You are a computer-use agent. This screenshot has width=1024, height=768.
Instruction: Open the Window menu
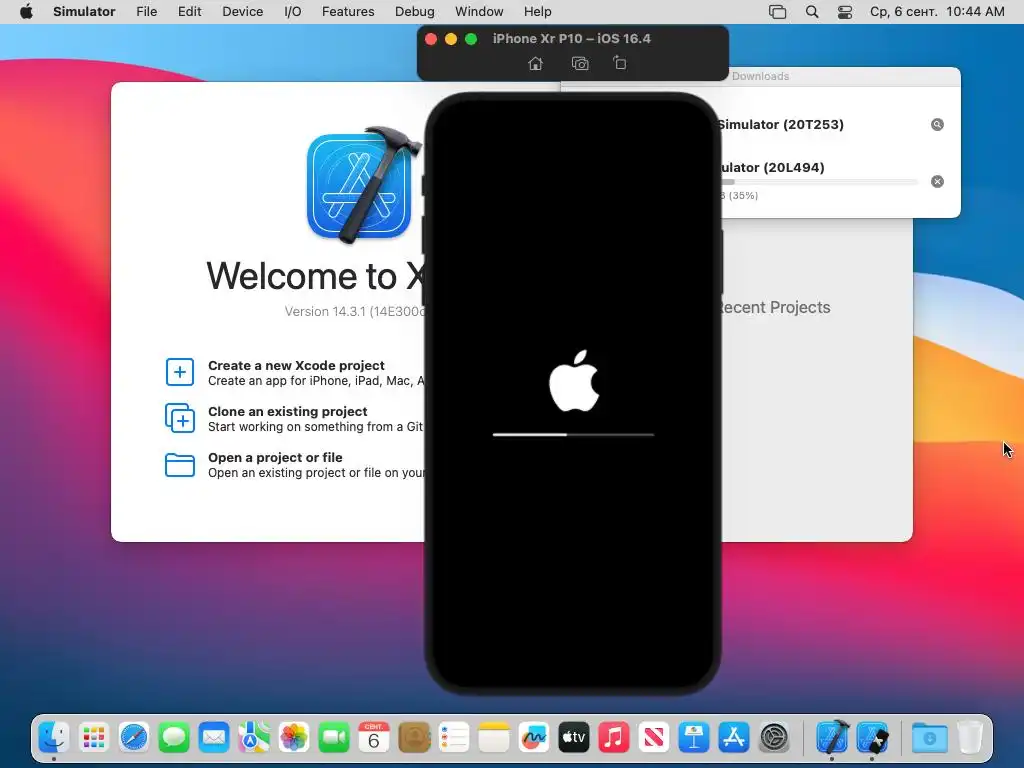(x=479, y=12)
